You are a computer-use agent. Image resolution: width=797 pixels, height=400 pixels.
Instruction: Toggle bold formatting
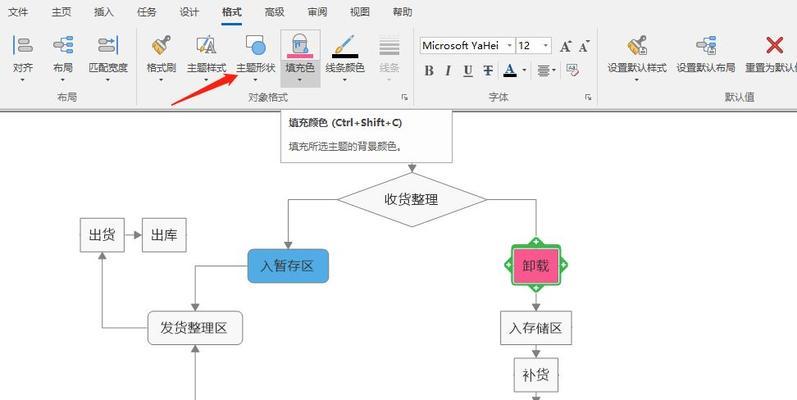click(x=429, y=71)
